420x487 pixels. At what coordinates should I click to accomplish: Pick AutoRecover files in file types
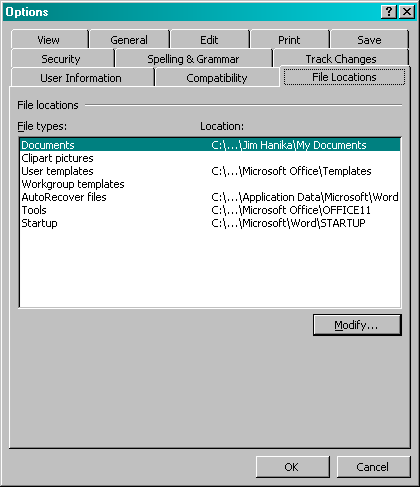pyautogui.click(x=210, y=197)
